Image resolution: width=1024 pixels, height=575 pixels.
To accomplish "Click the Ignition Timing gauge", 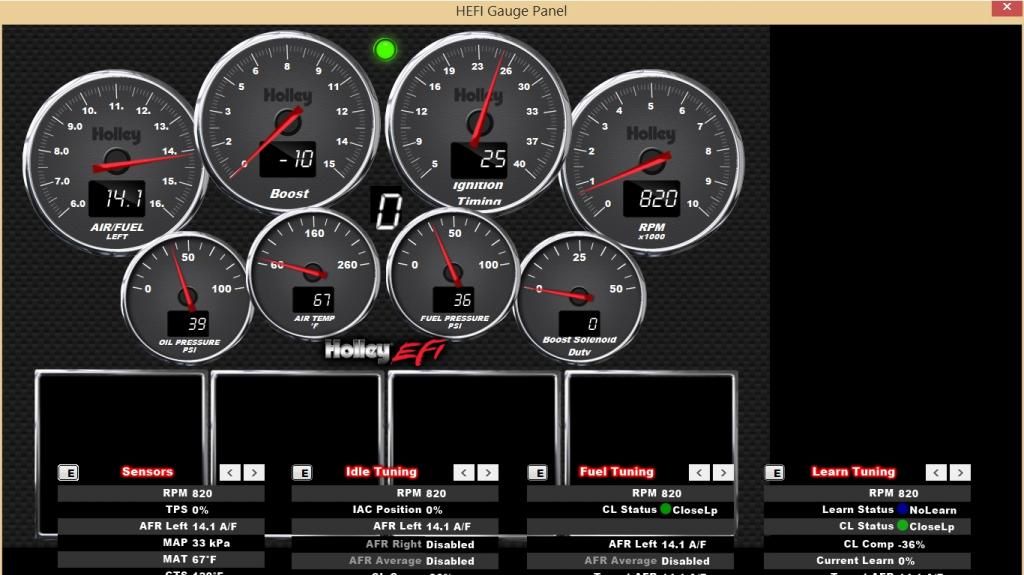I will [479, 122].
